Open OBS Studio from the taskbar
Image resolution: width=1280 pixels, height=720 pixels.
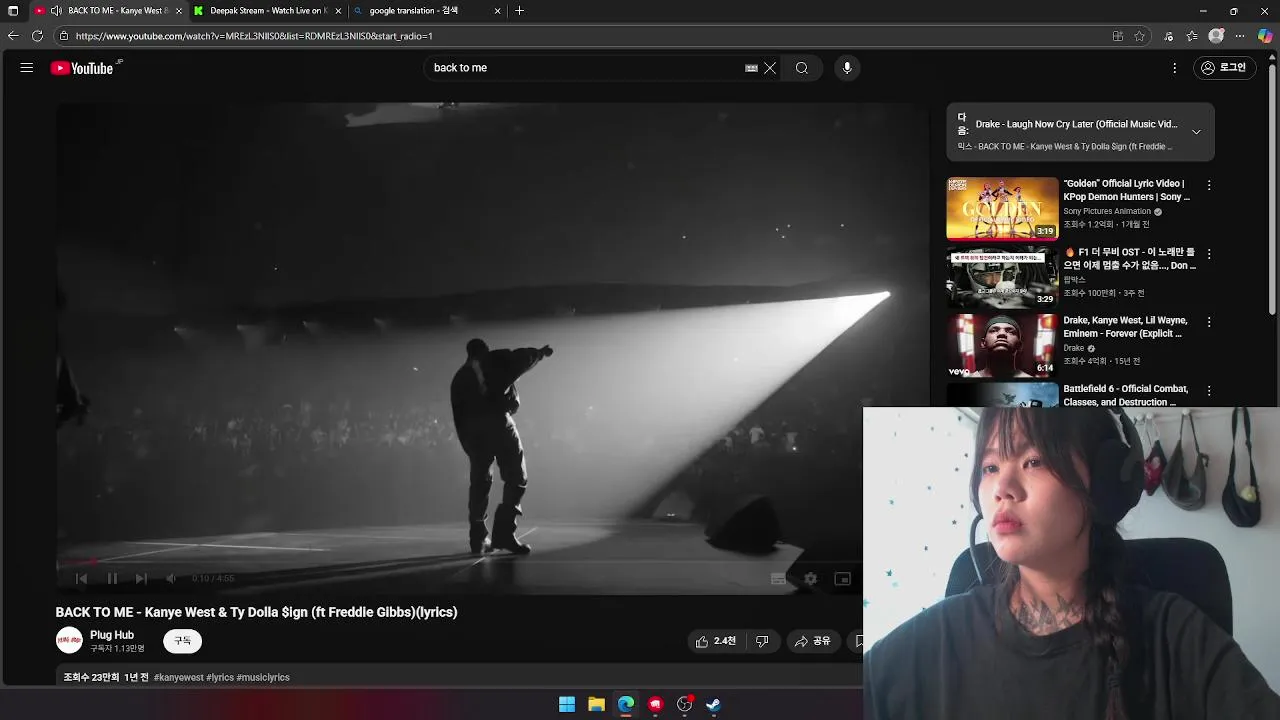click(685, 704)
